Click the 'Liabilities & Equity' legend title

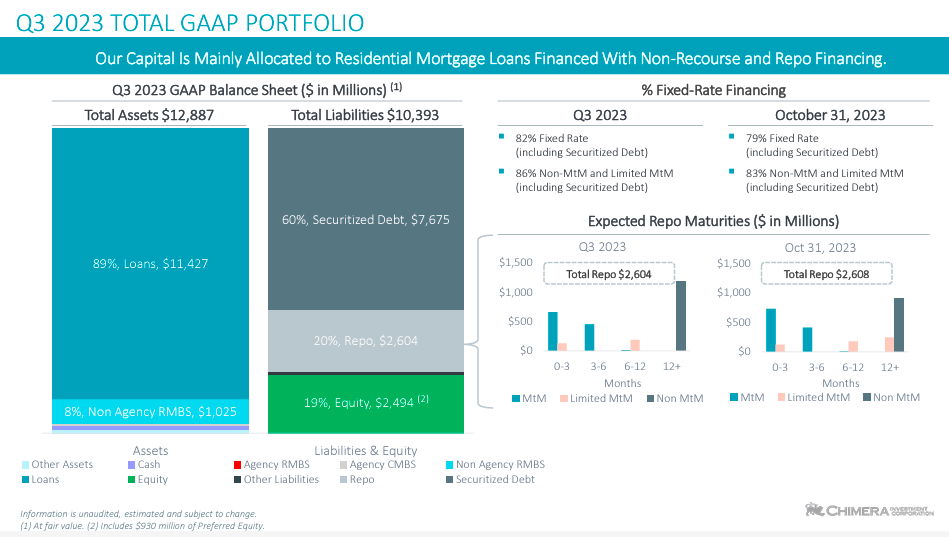(366, 450)
